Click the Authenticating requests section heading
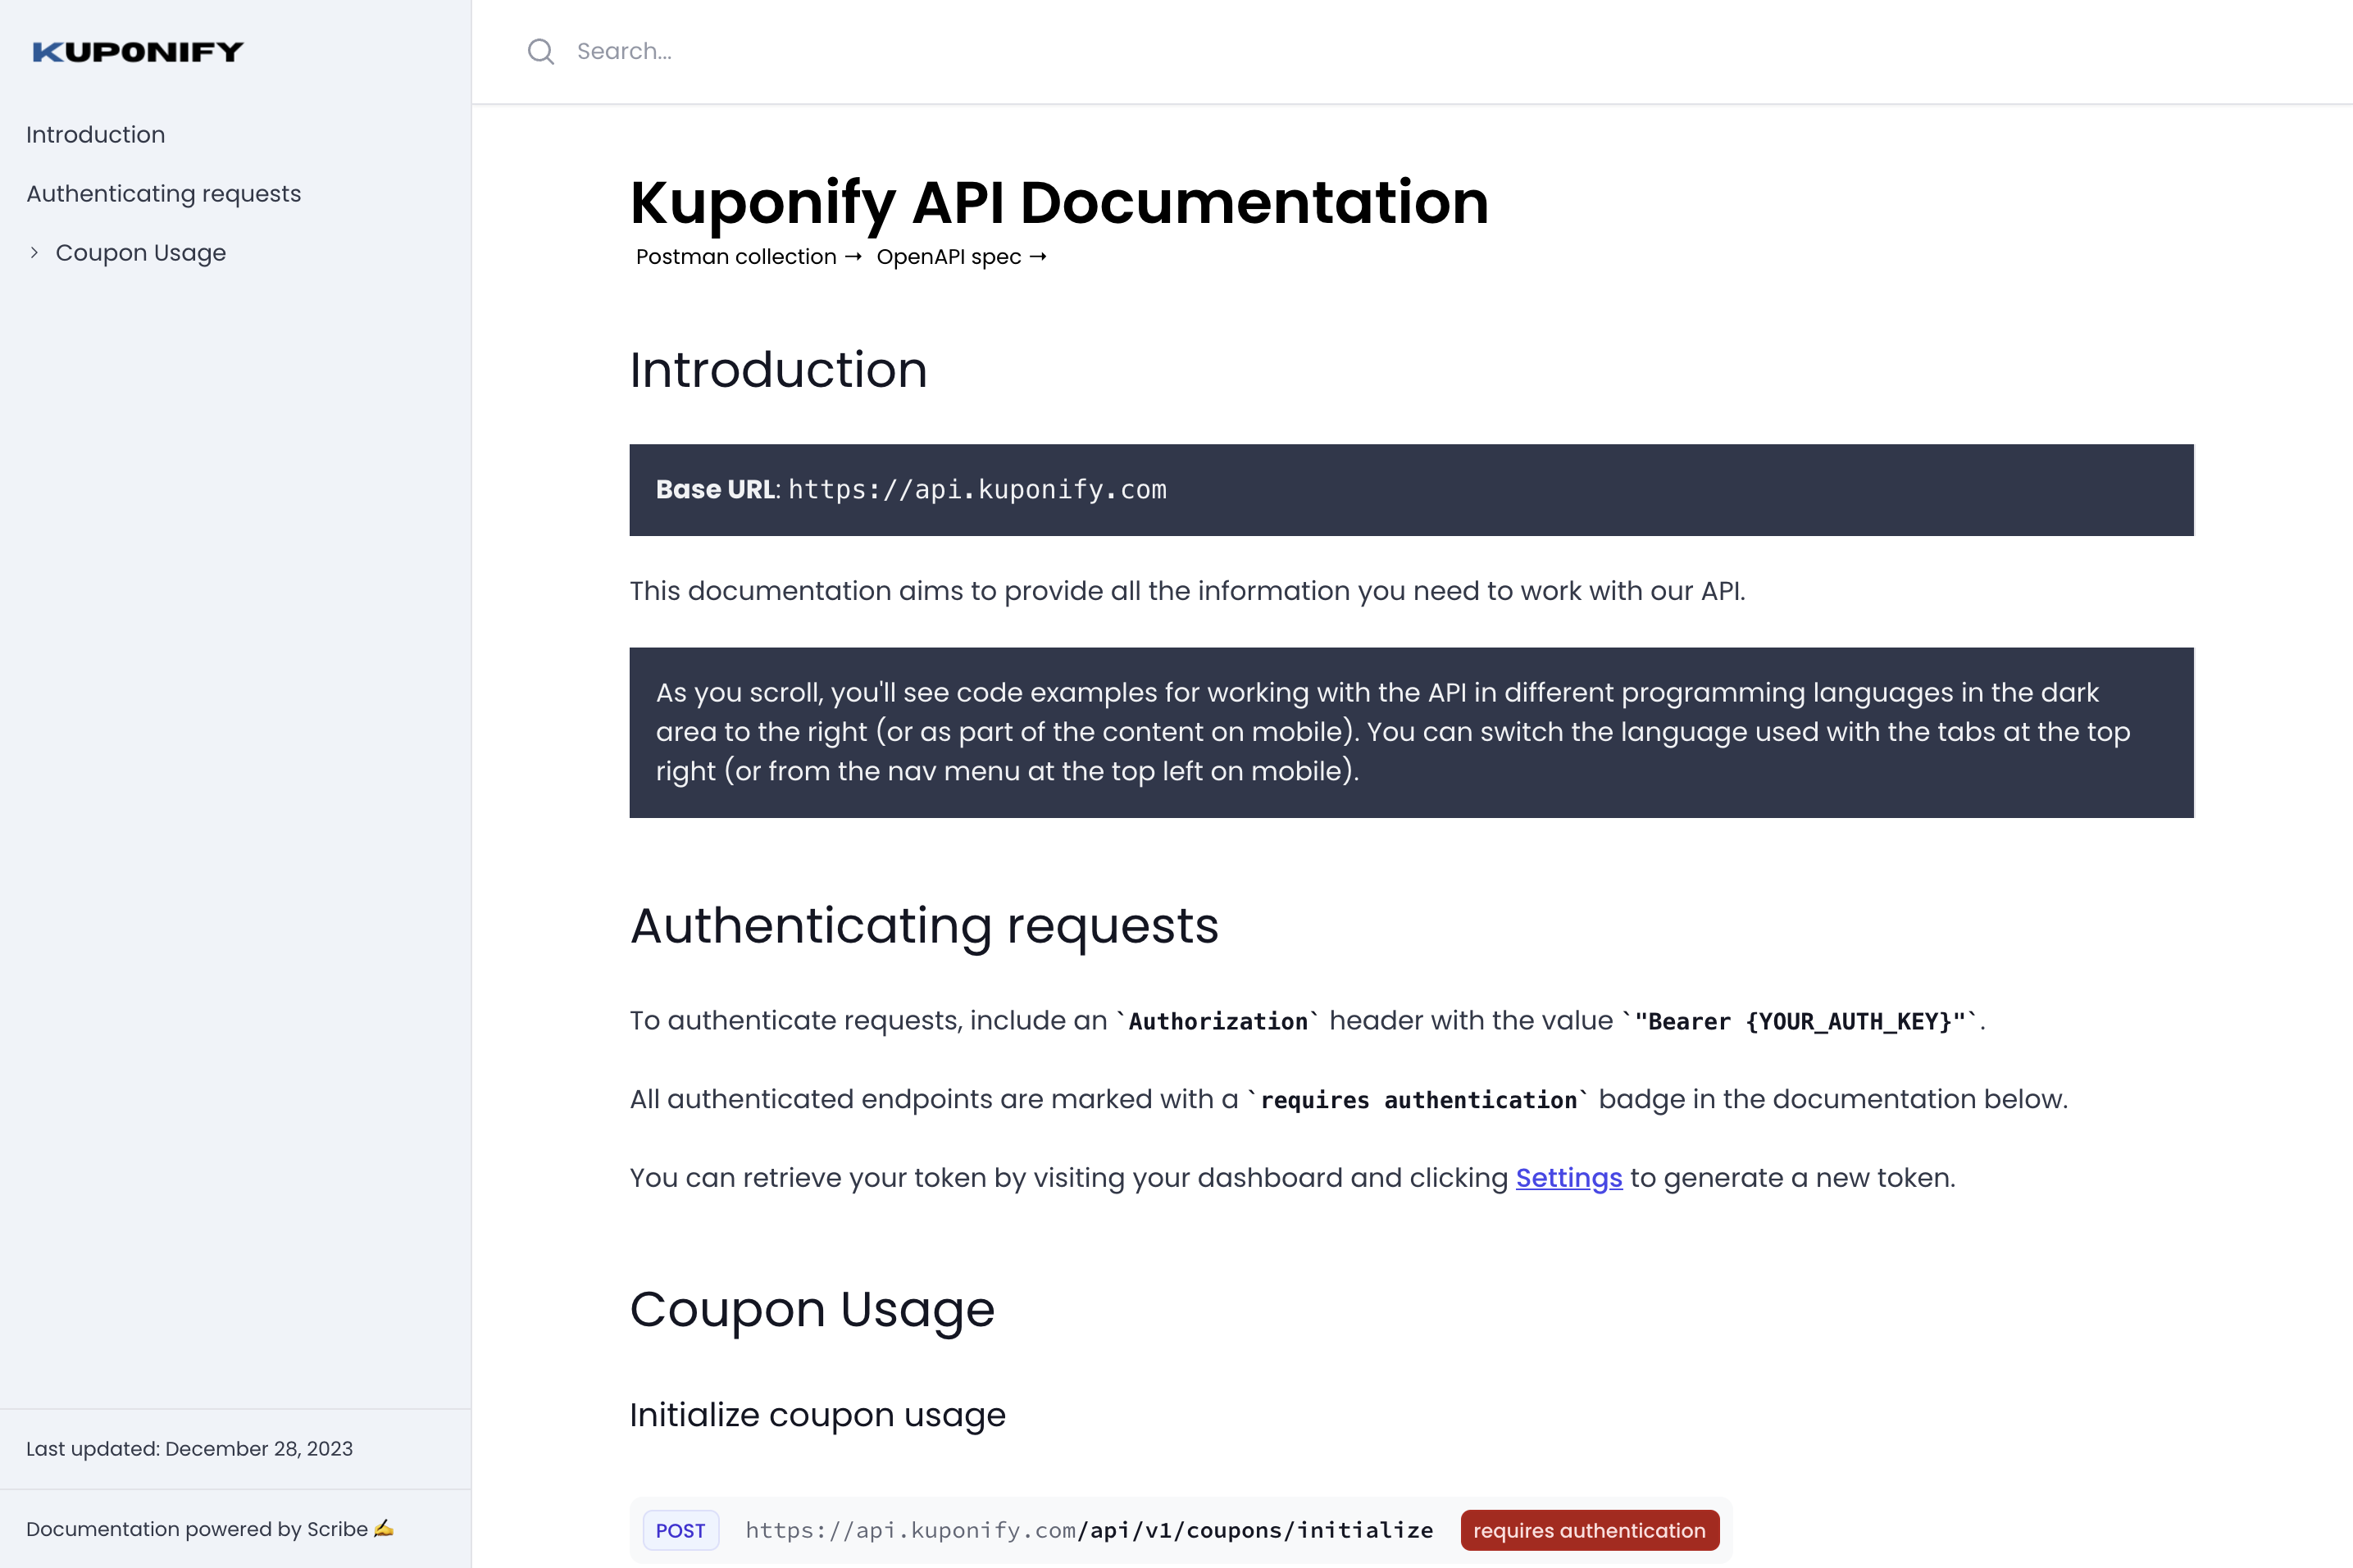 (x=924, y=926)
